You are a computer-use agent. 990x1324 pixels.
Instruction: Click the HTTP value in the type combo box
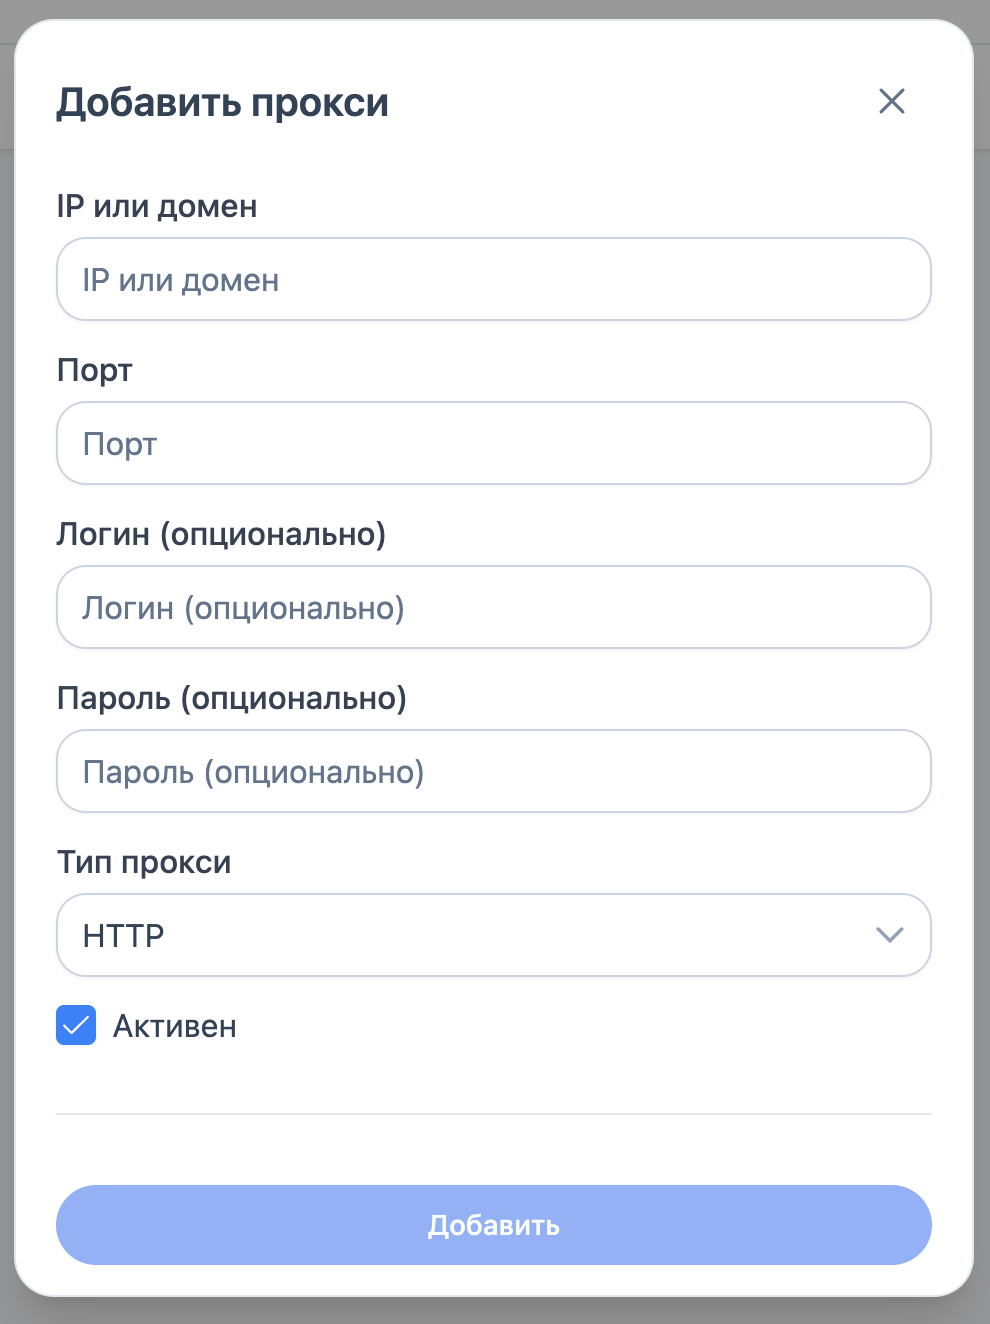pyautogui.click(x=124, y=936)
